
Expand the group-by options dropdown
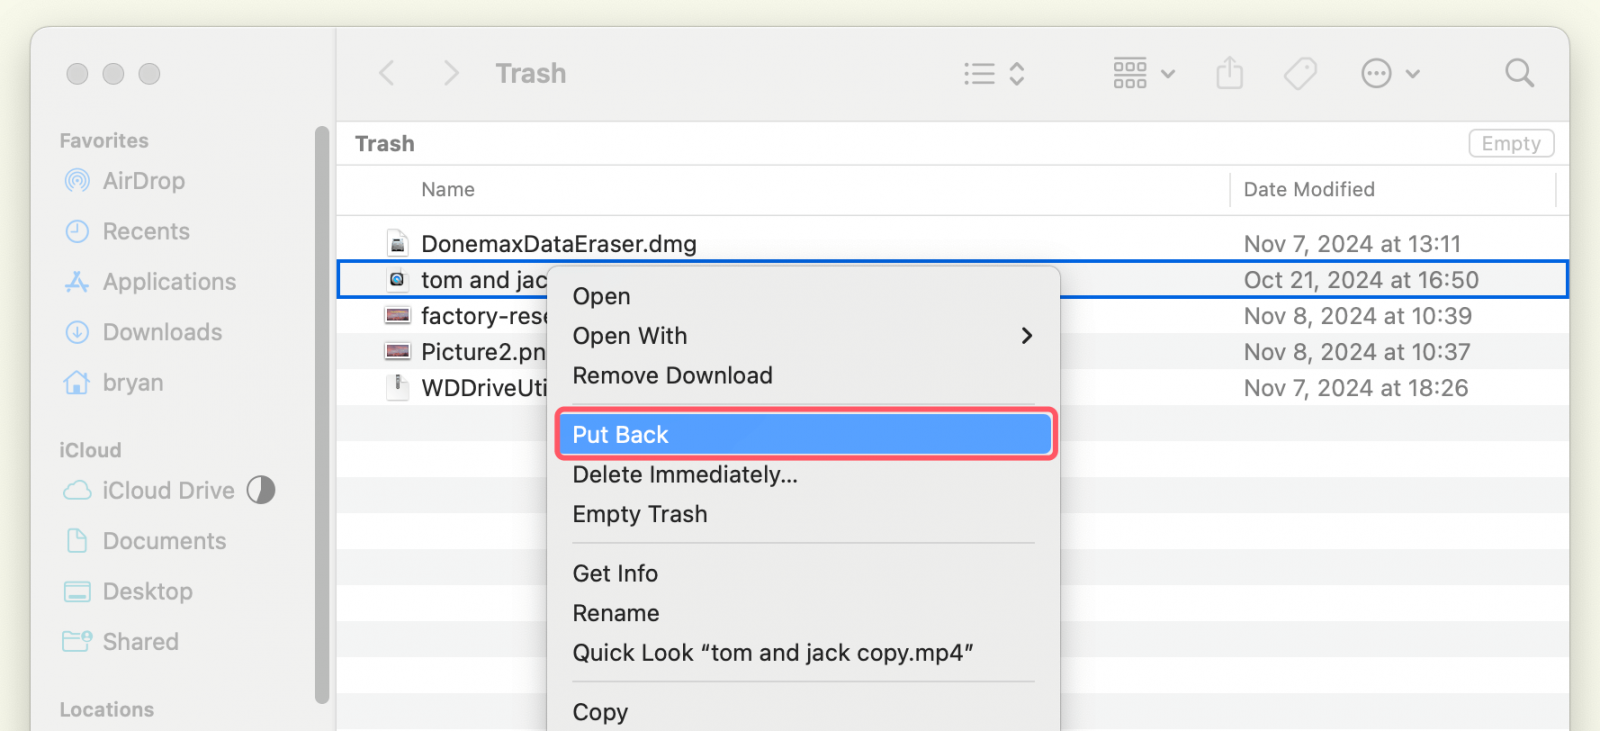click(x=1144, y=73)
